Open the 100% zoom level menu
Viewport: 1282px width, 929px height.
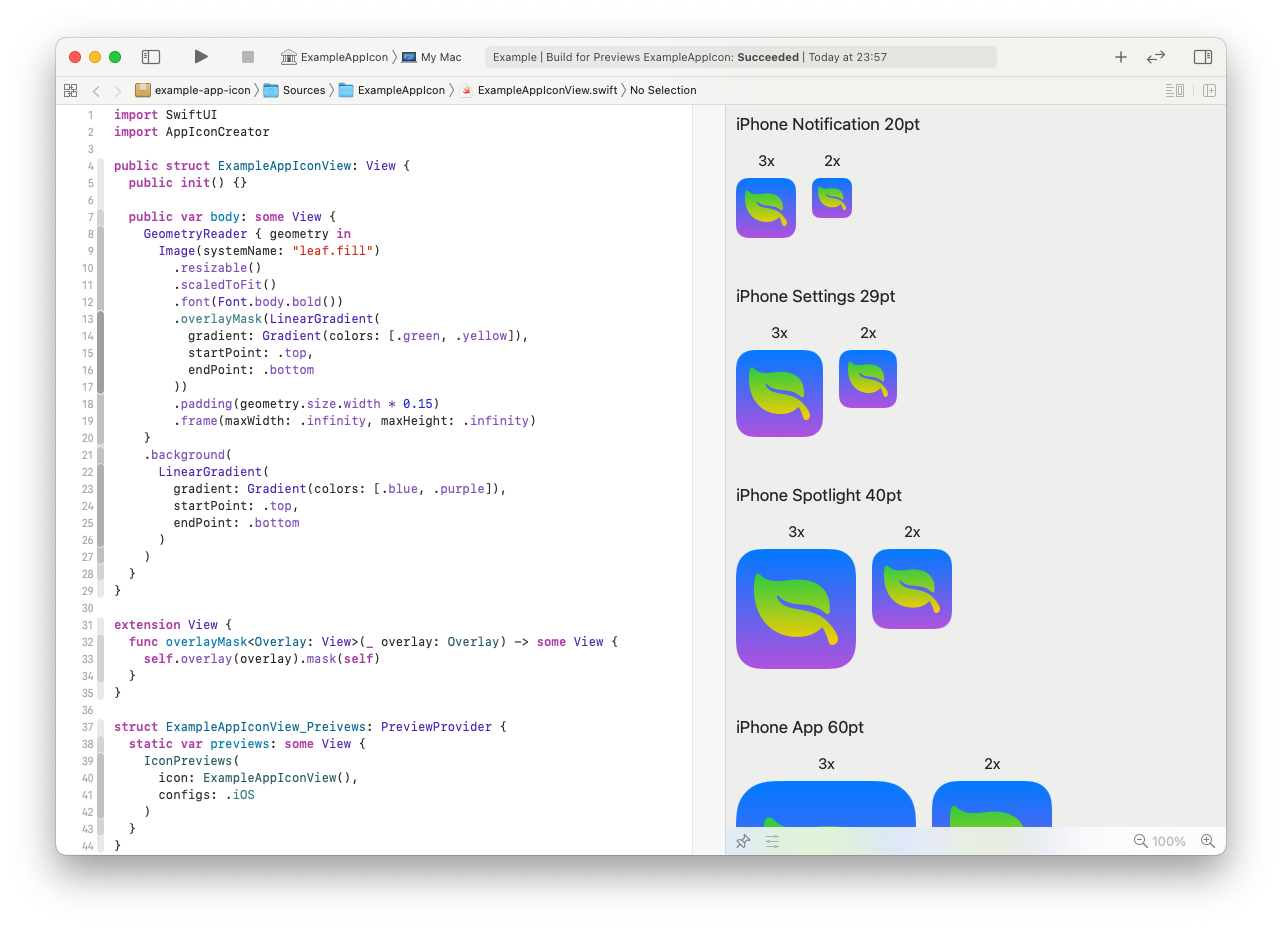pyautogui.click(x=1169, y=842)
